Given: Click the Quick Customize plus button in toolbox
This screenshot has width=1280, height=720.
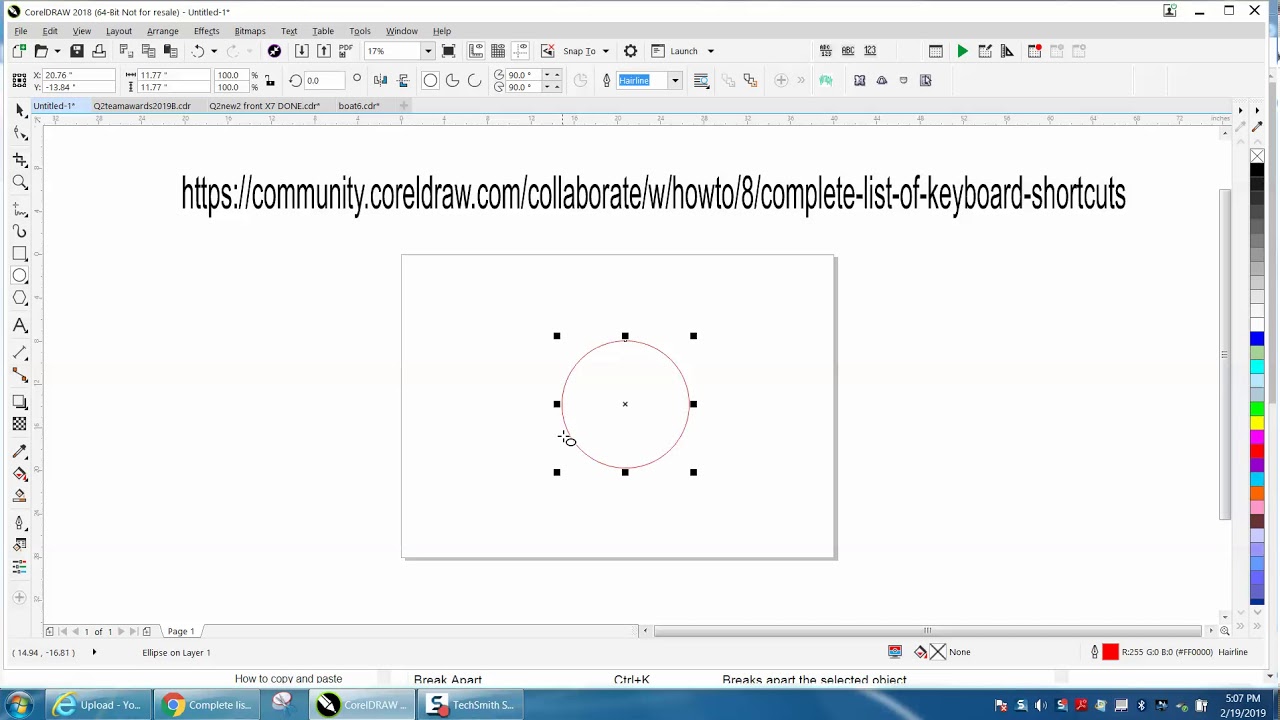Looking at the screenshot, I should click(x=20, y=598).
